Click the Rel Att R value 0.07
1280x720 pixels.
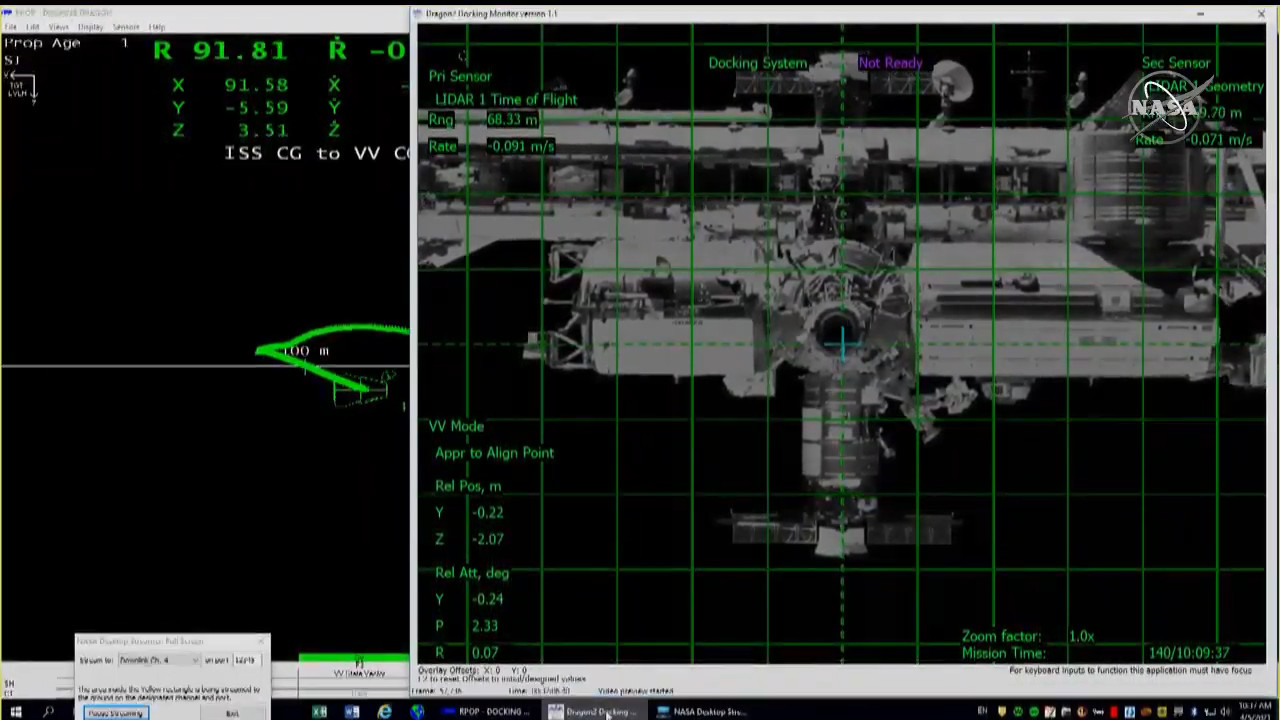485,653
